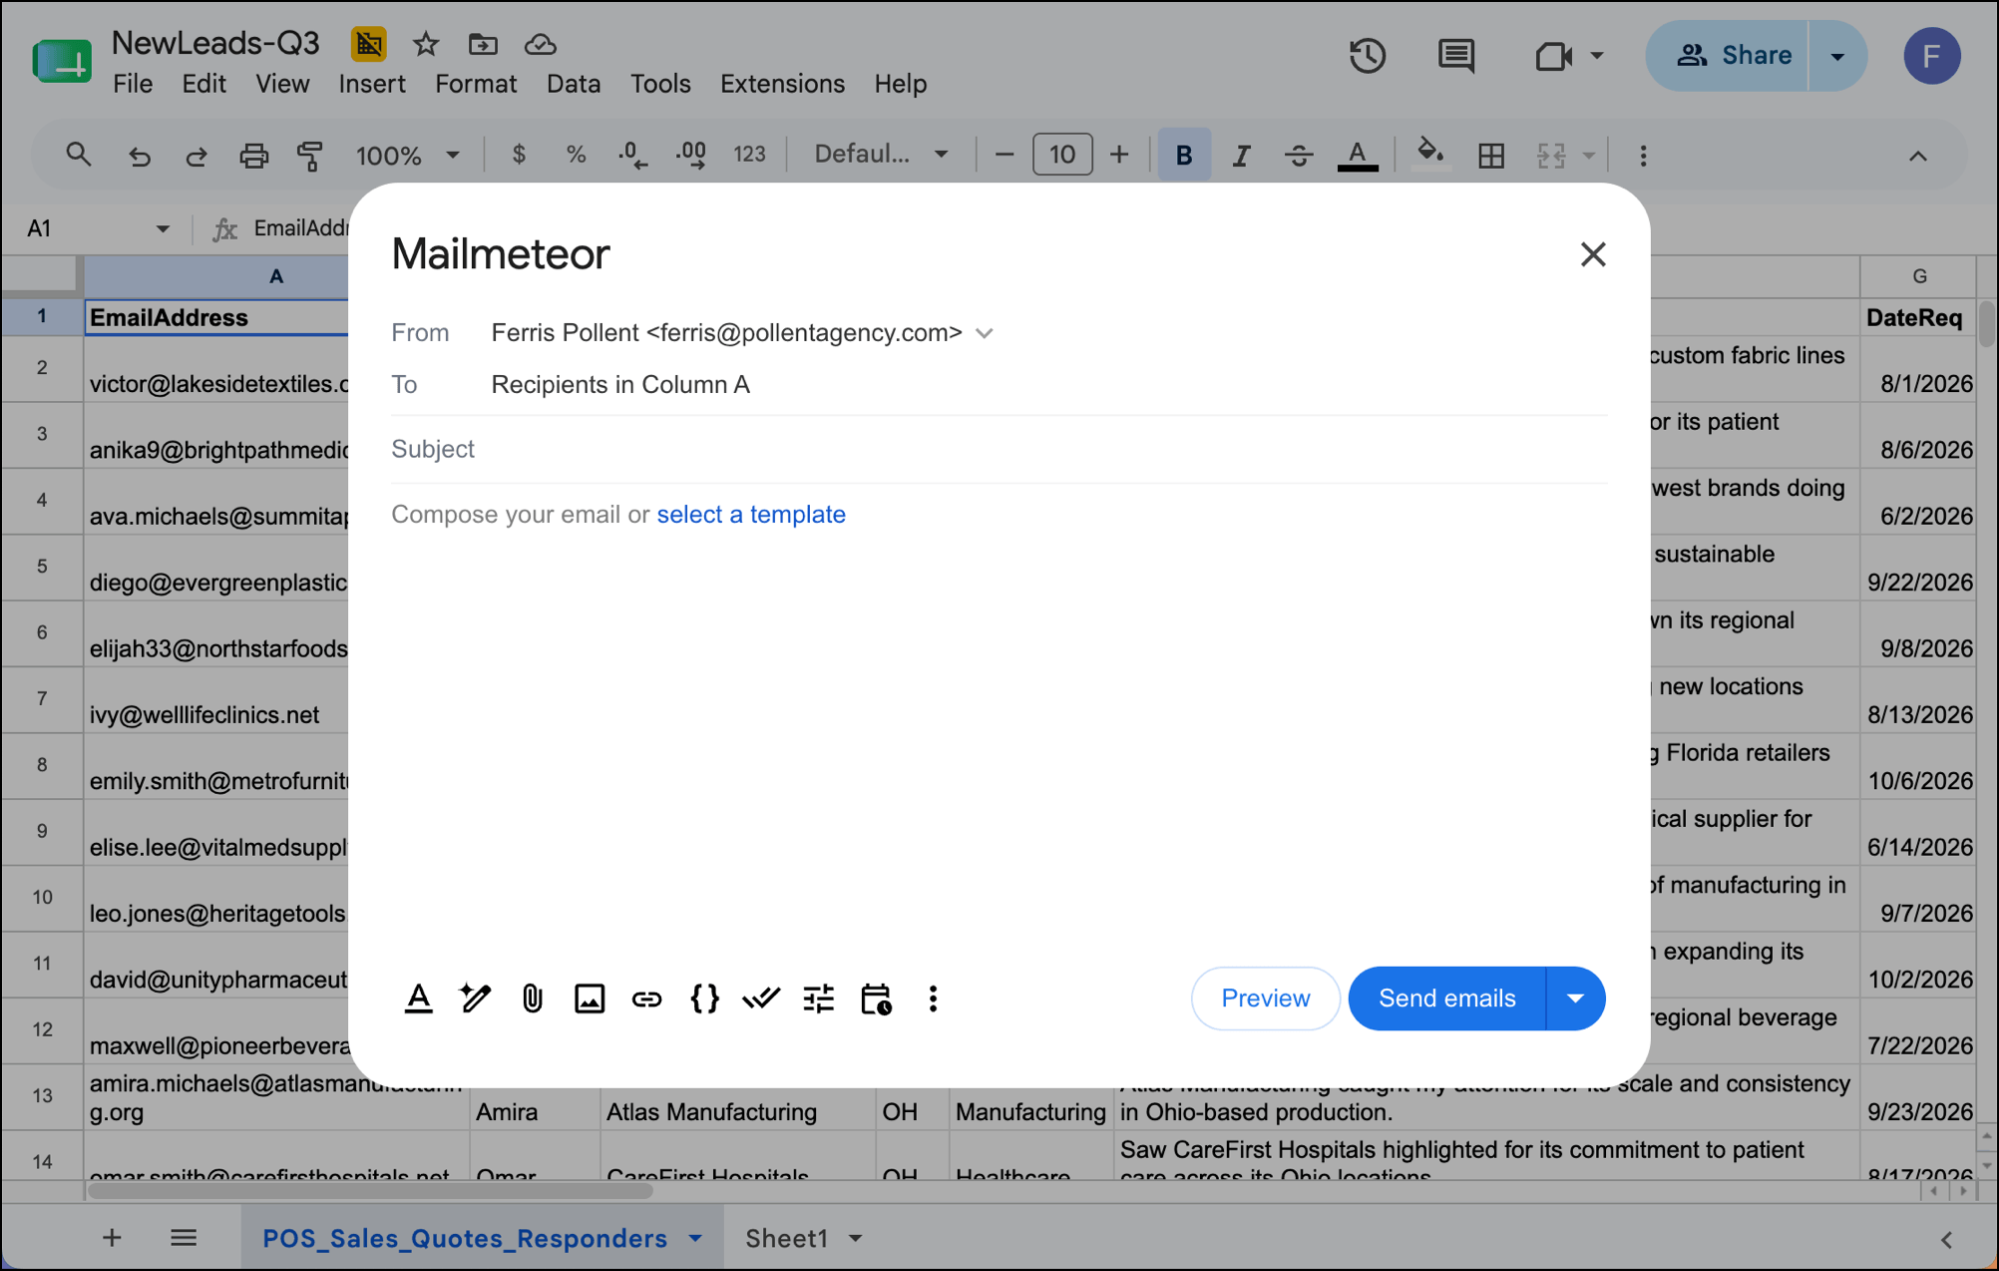
Task: Open the Data menu
Action: (x=573, y=84)
